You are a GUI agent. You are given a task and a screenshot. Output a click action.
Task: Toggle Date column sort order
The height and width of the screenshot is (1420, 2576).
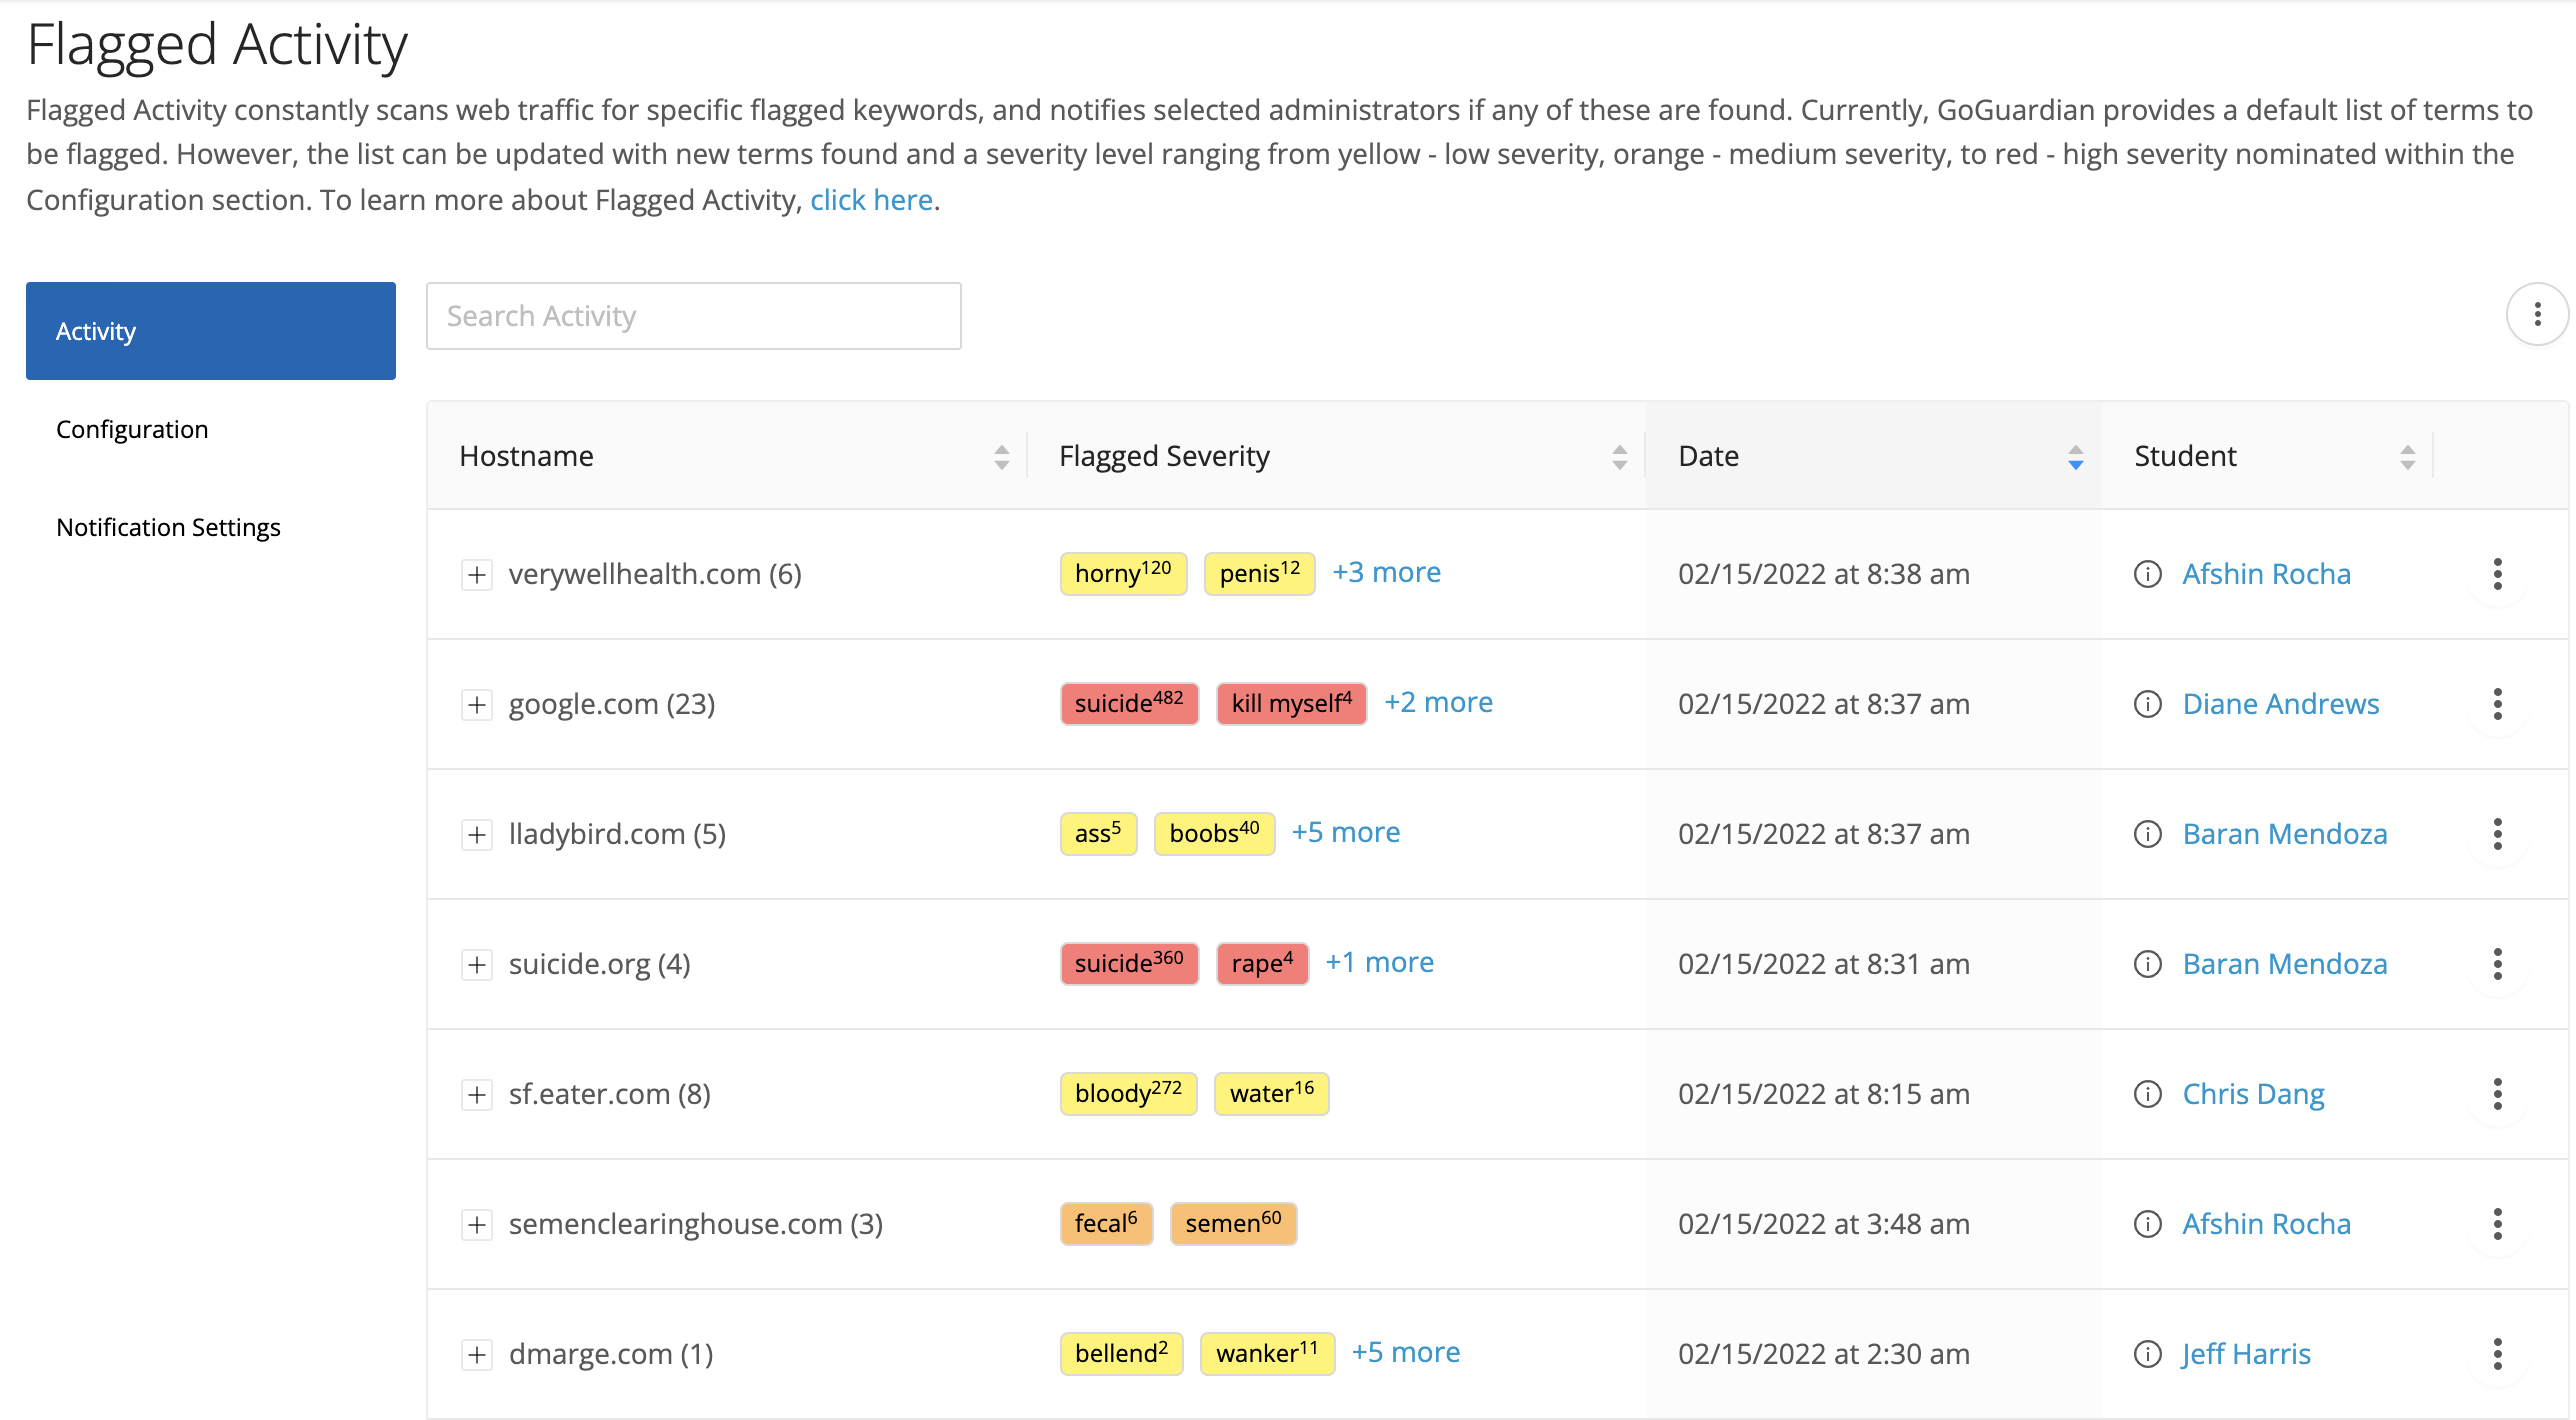pos(2075,457)
